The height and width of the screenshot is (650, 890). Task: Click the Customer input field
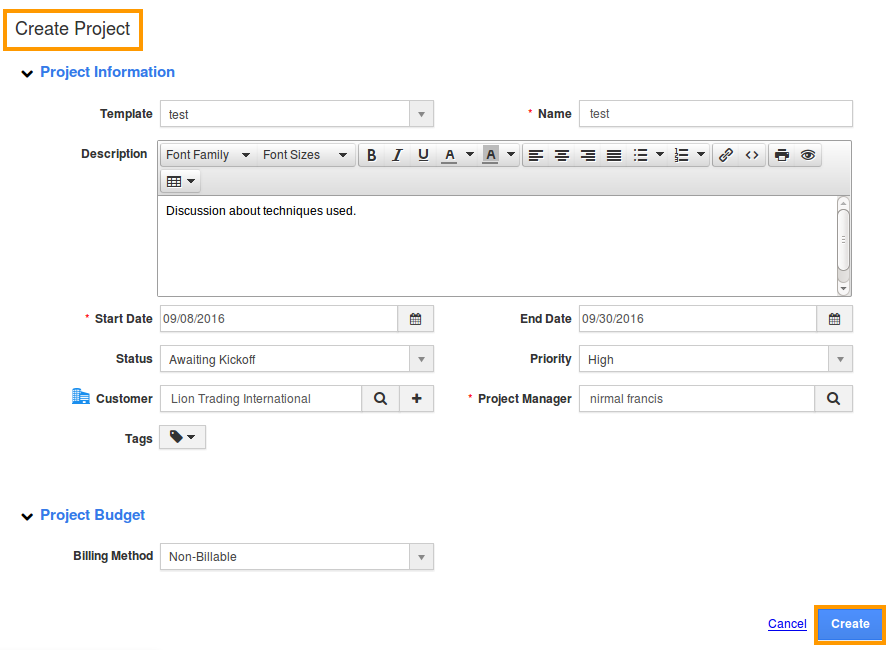tap(261, 399)
